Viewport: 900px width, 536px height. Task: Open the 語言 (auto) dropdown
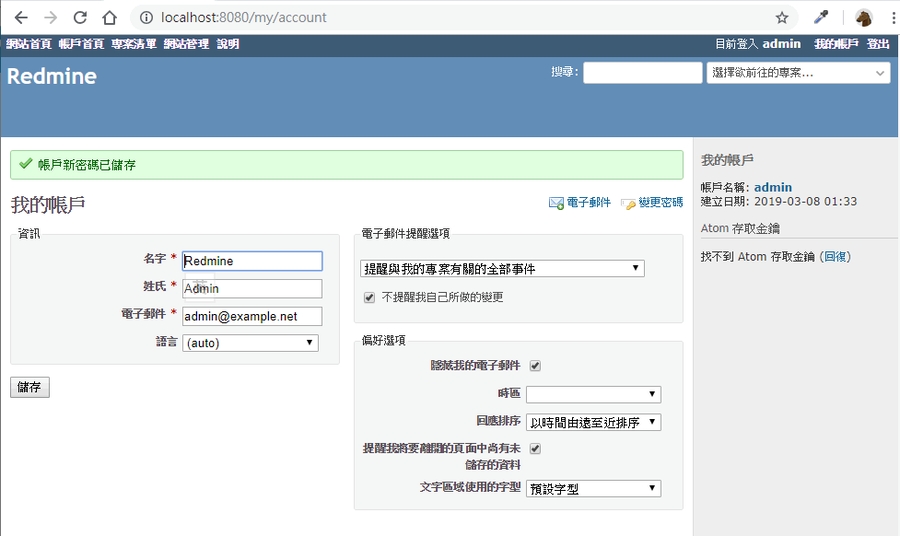coord(250,343)
